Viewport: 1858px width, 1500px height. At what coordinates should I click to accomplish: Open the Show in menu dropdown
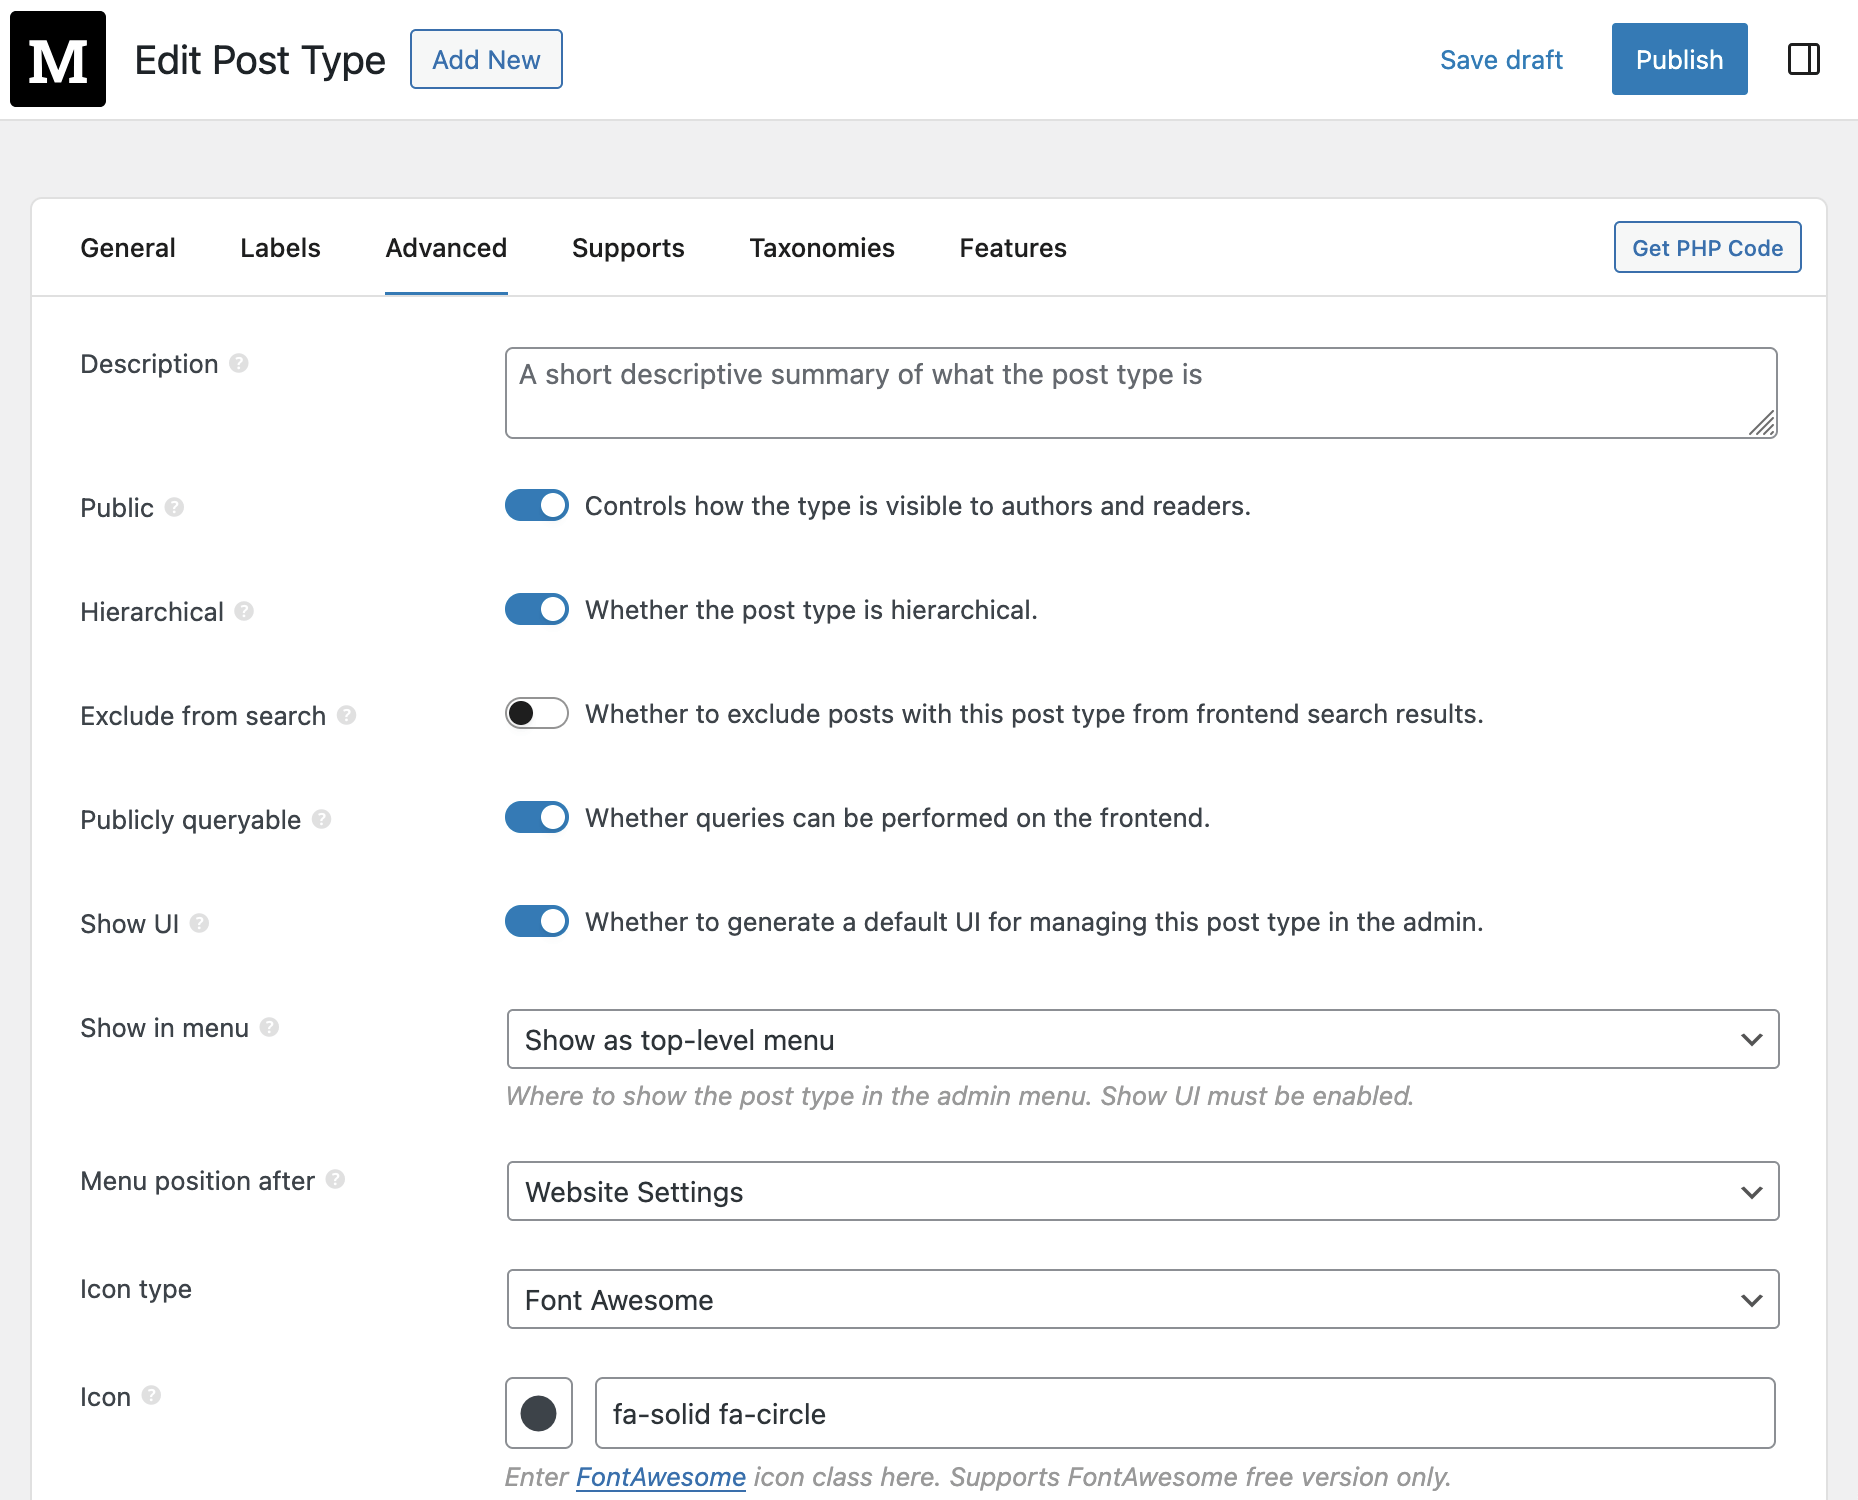point(1142,1040)
